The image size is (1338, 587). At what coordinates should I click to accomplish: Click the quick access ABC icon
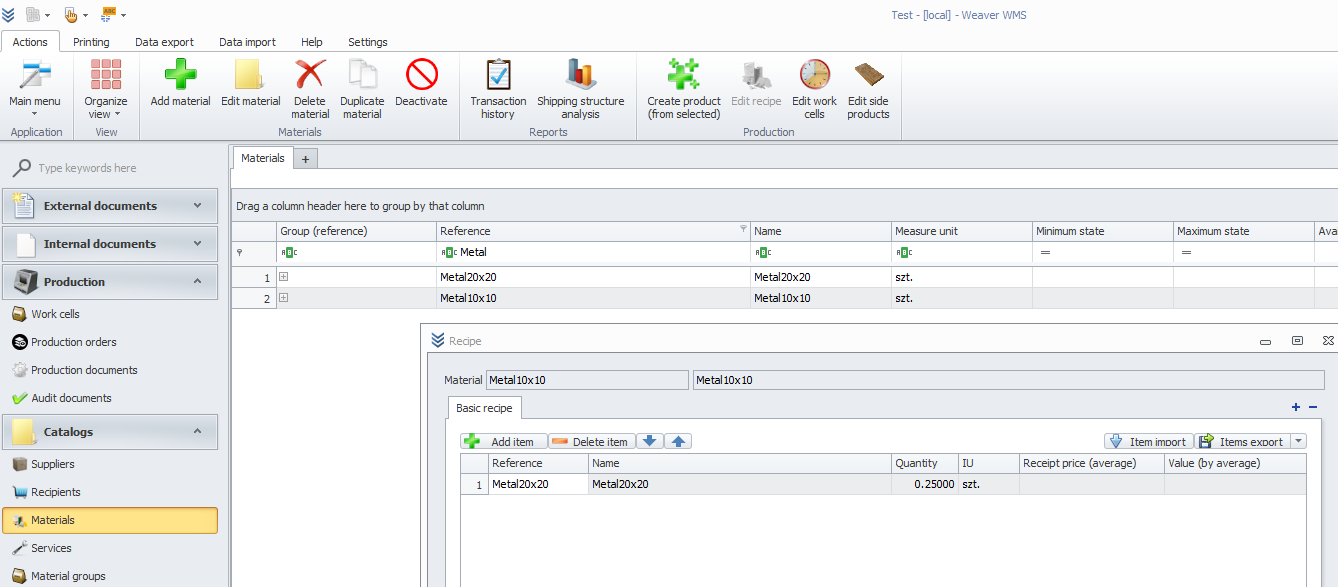point(109,15)
